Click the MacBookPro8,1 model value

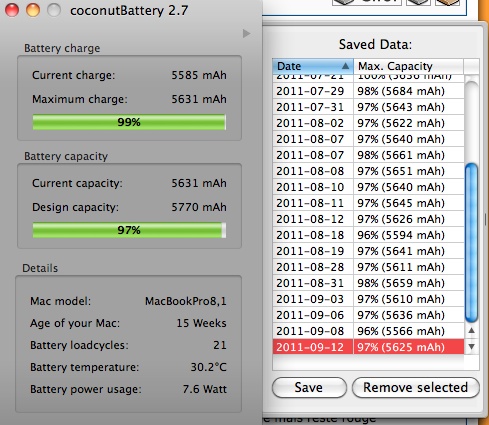click(x=186, y=301)
